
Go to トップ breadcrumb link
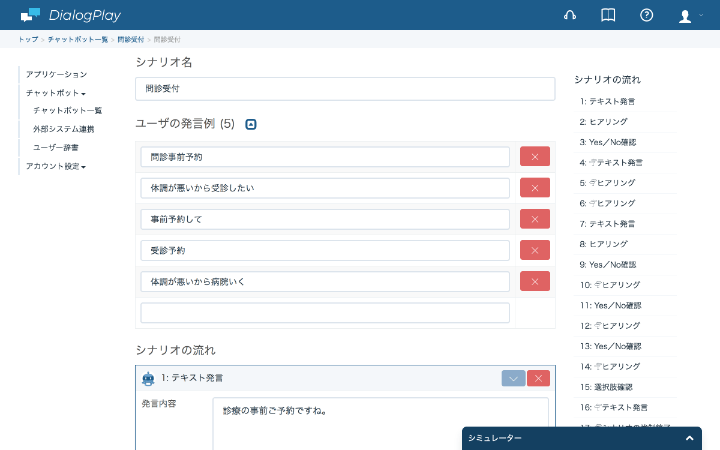[x=28, y=39]
